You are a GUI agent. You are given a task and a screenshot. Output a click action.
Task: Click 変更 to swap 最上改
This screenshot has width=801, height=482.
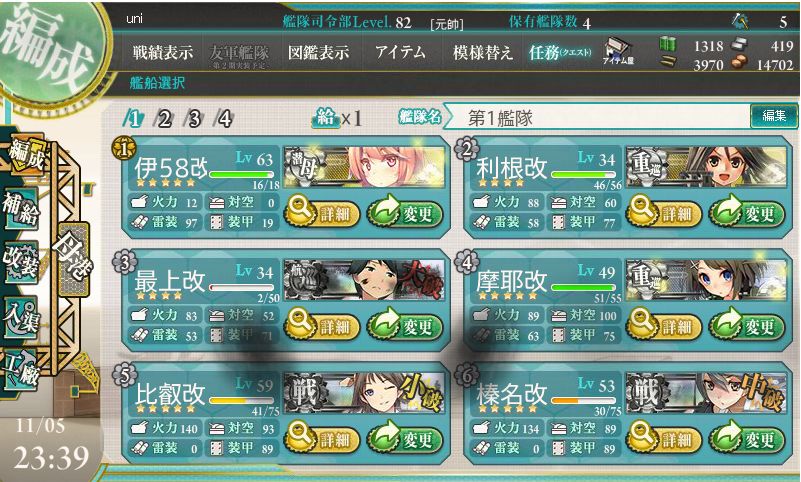[x=406, y=325]
